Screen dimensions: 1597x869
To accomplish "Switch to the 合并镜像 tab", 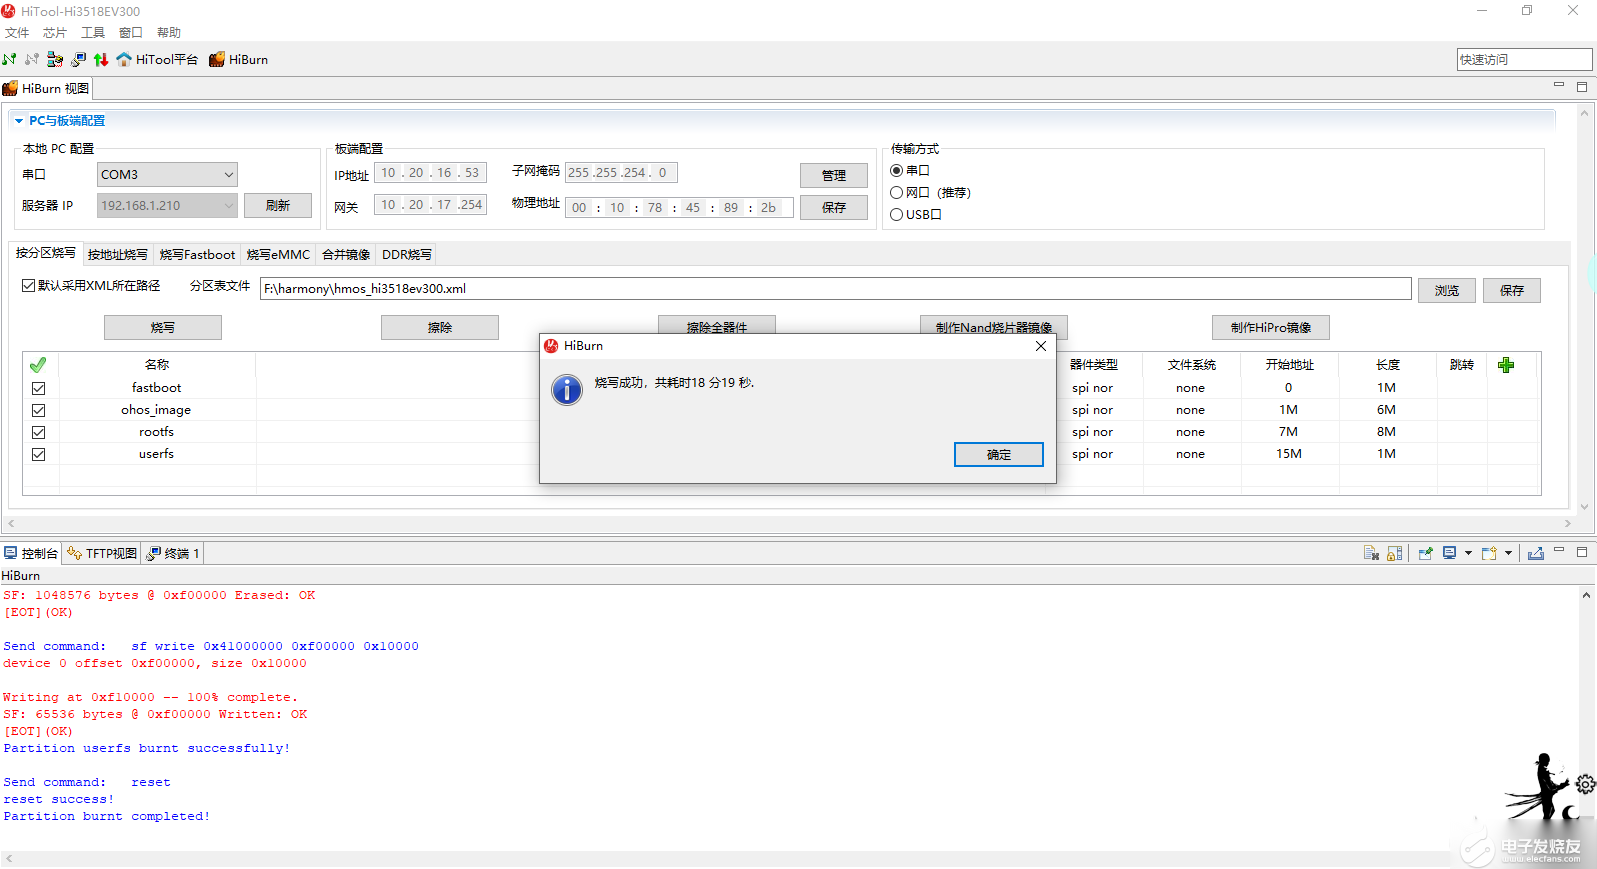I will tap(346, 255).
